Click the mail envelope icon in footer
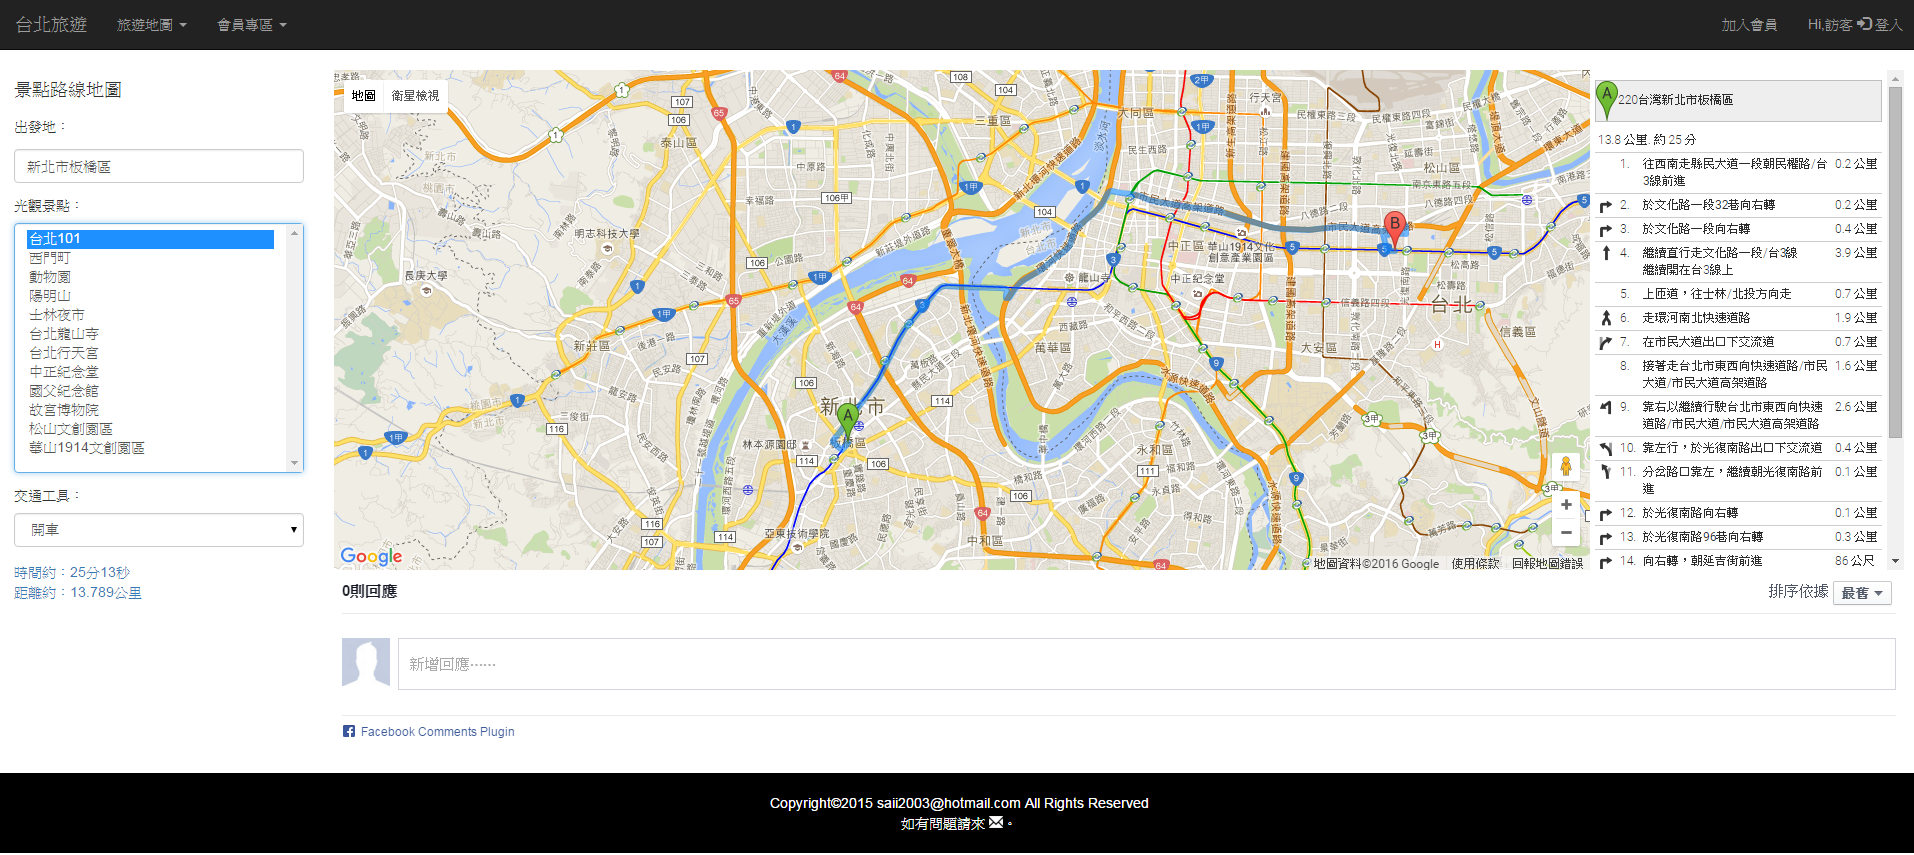The height and width of the screenshot is (855, 1914). [995, 823]
